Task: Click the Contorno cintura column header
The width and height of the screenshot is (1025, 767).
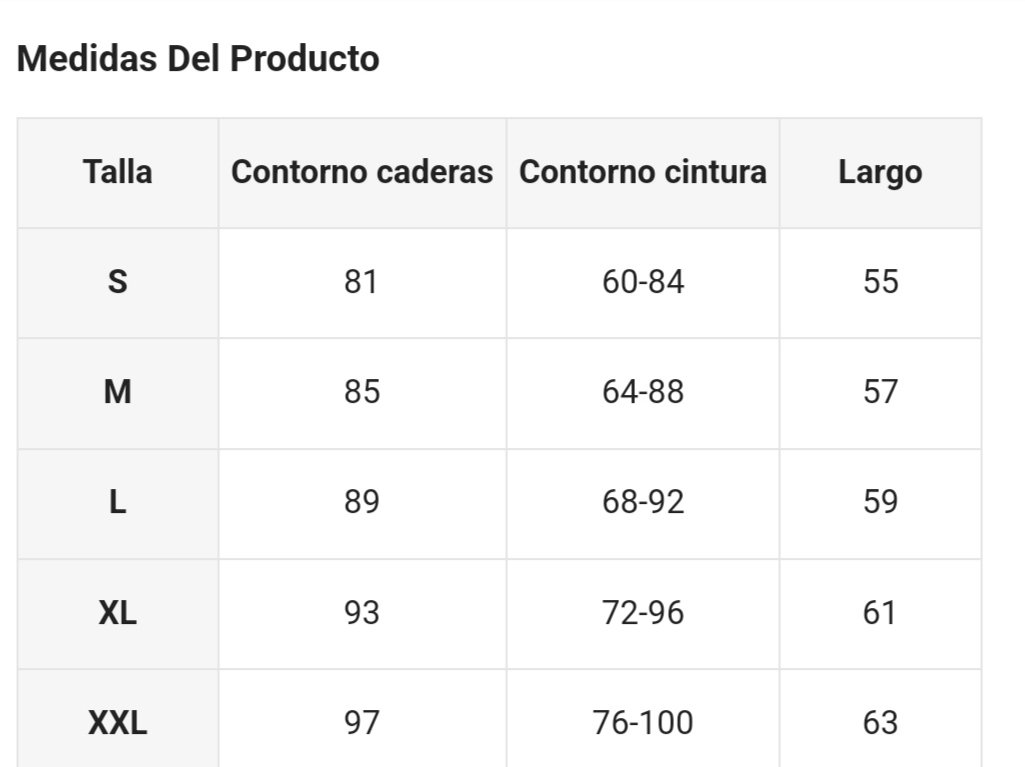Action: pyautogui.click(x=643, y=173)
